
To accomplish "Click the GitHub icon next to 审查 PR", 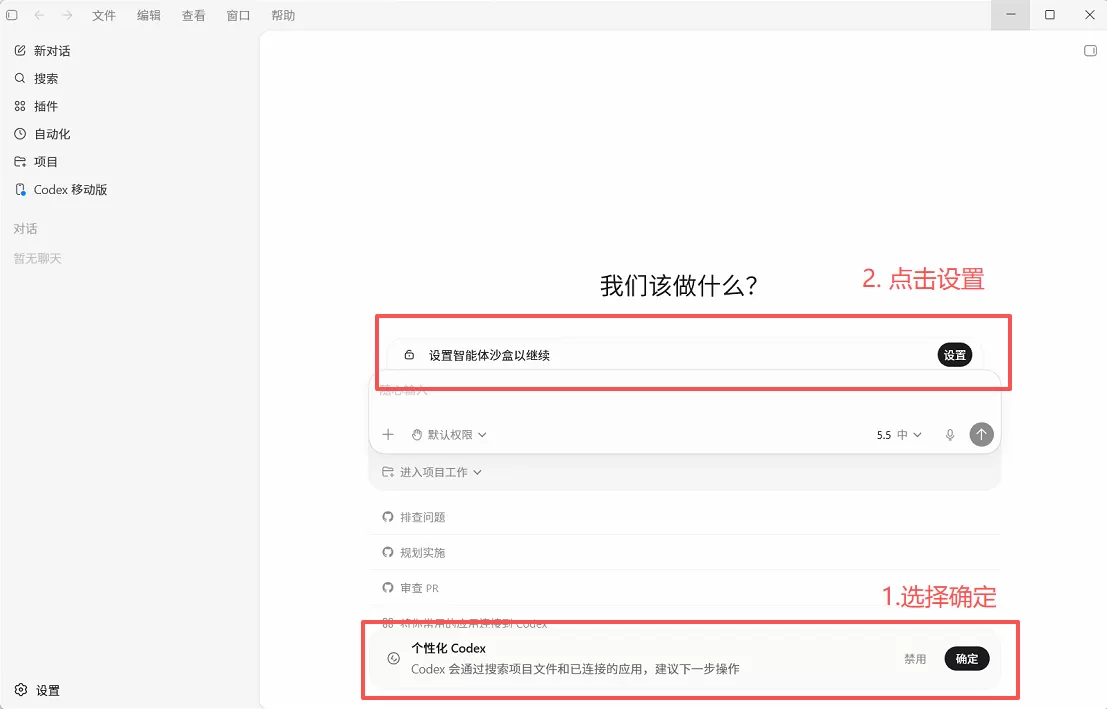I will pyautogui.click(x=388, y=588).
